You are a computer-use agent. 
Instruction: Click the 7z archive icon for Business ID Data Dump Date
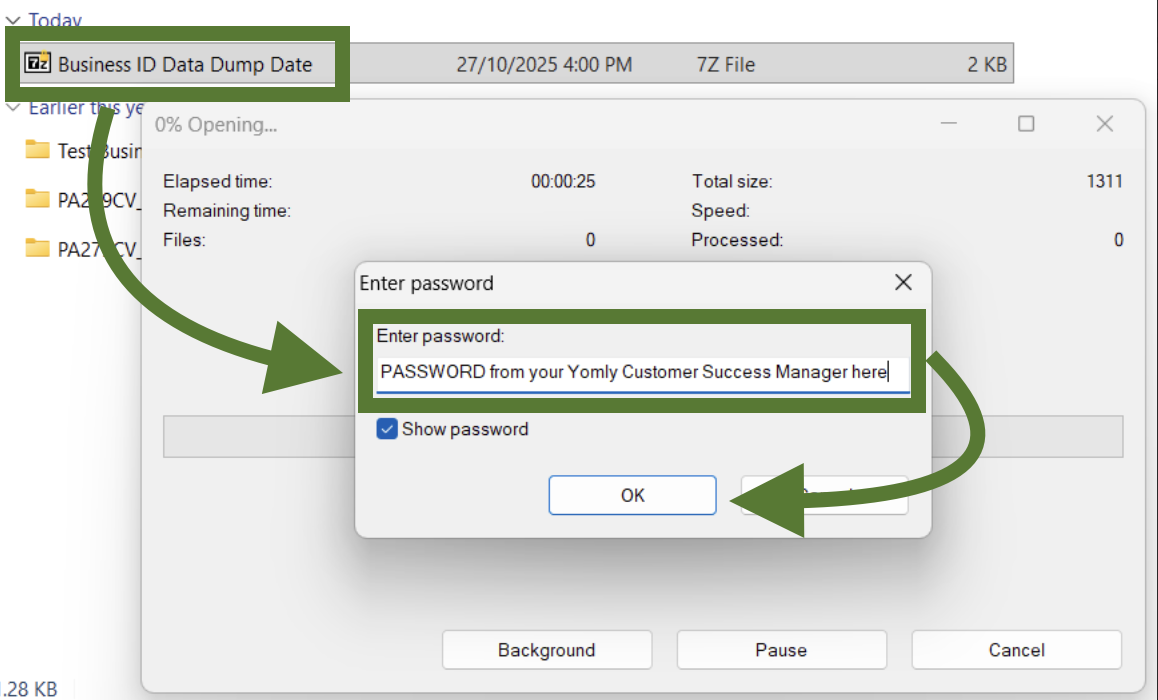(38, 64)
